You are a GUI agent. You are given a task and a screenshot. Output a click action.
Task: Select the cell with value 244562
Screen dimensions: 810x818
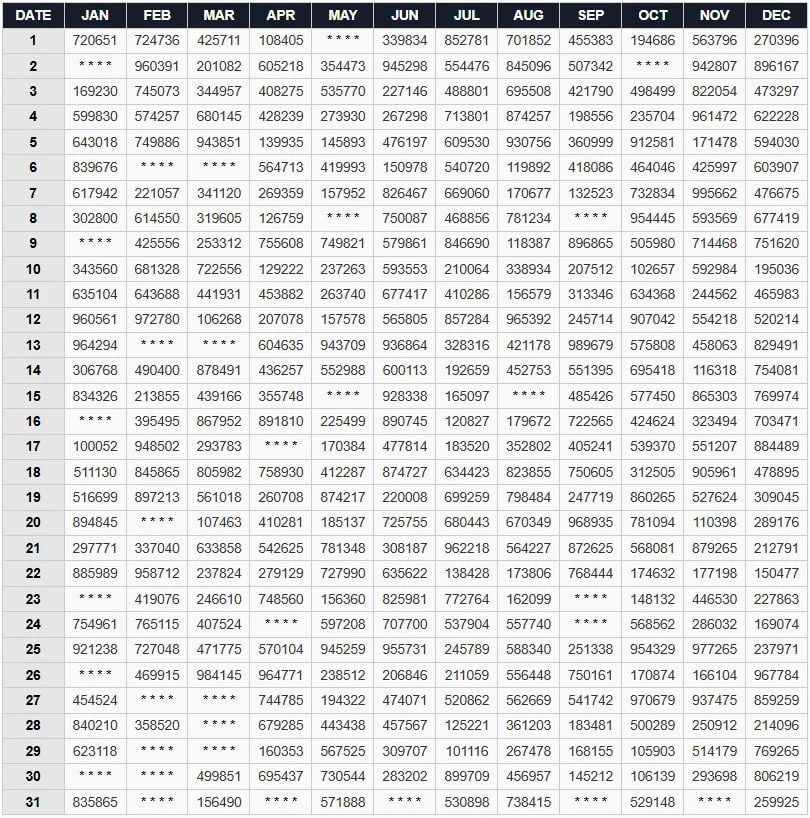click(715, 295)
